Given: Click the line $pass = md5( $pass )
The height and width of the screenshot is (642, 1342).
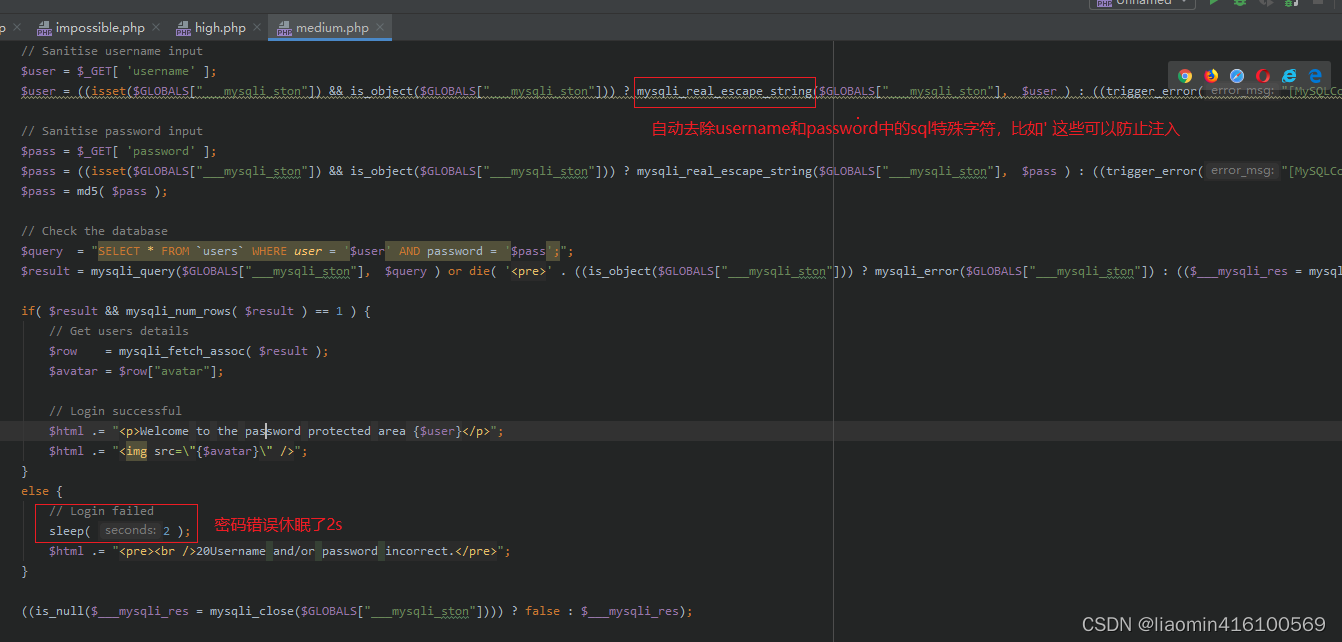Looking at the screenshot, I should tap(94, 191).
